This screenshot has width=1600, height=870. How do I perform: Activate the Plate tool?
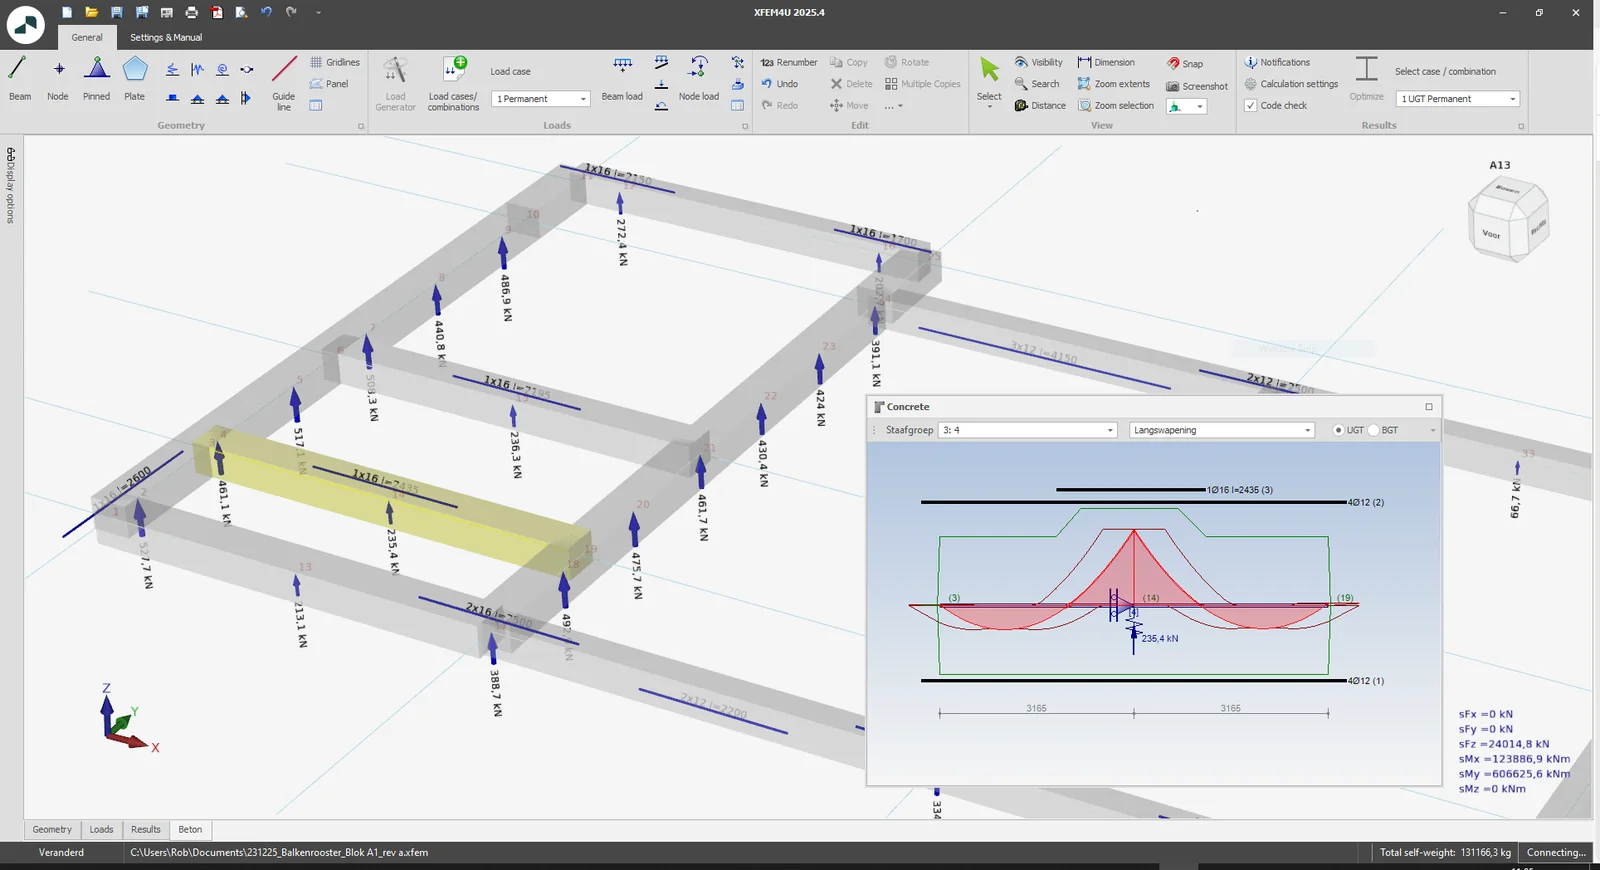coord(135,79)
